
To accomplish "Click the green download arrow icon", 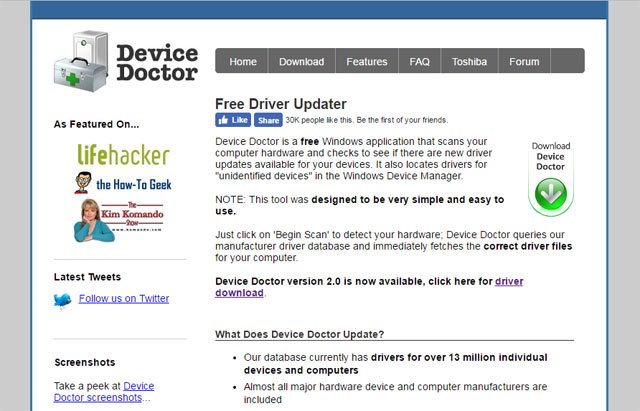I will point(551,194).
